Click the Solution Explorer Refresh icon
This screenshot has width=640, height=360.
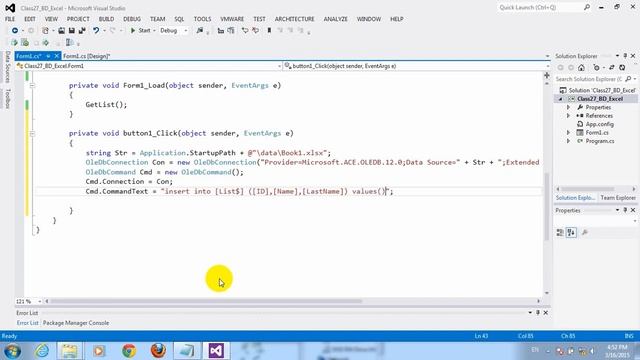622,68
